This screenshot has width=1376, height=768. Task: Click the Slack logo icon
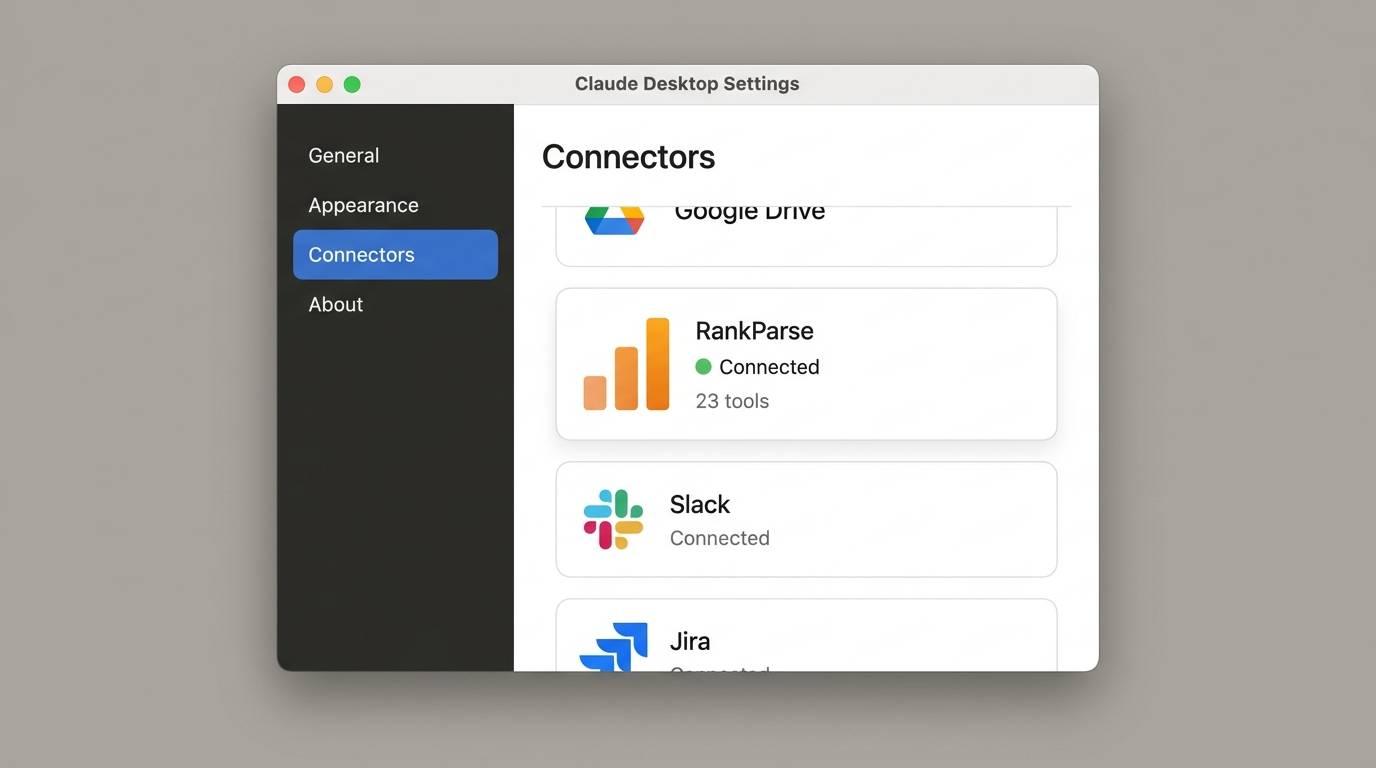tap(613, 519)
